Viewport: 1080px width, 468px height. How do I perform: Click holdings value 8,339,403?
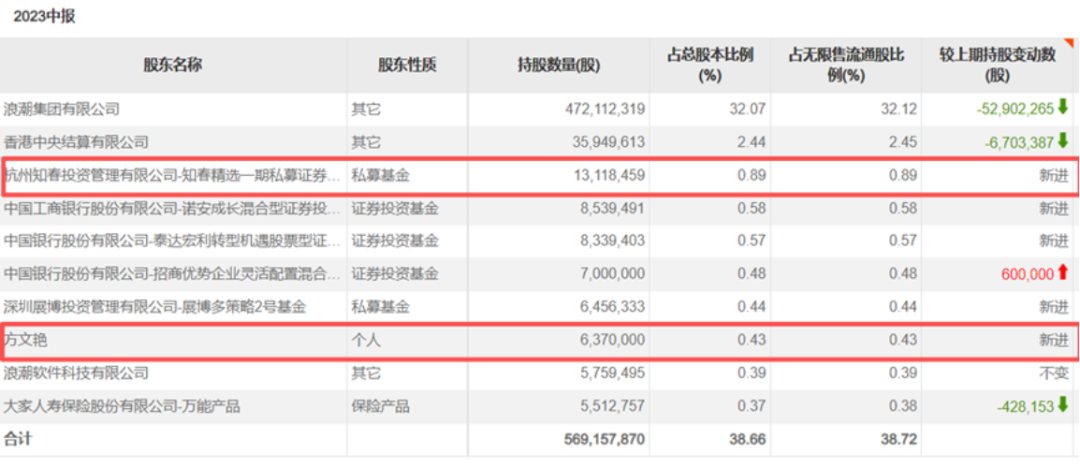(x=610, y=241)
